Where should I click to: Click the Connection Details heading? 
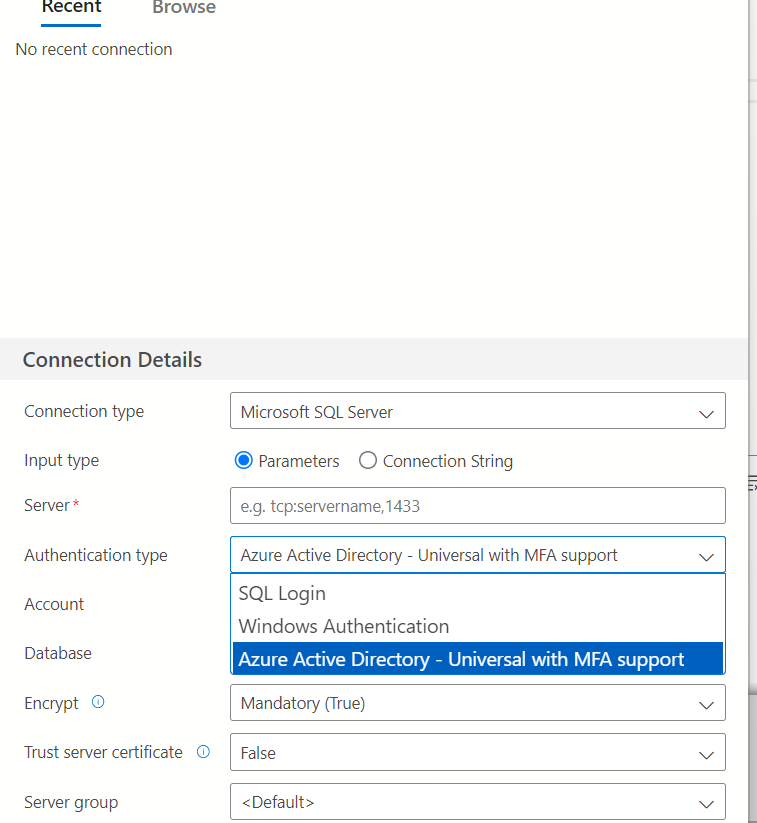tap(112, 360)
